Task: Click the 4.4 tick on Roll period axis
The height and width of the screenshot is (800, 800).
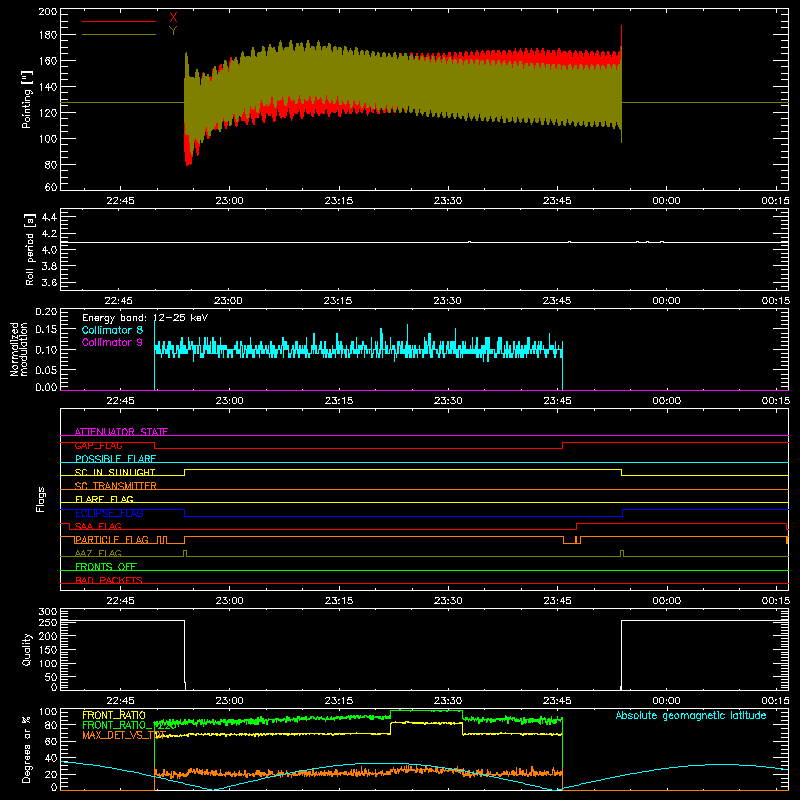Action: pyautogui.click(x=49, y=217)
